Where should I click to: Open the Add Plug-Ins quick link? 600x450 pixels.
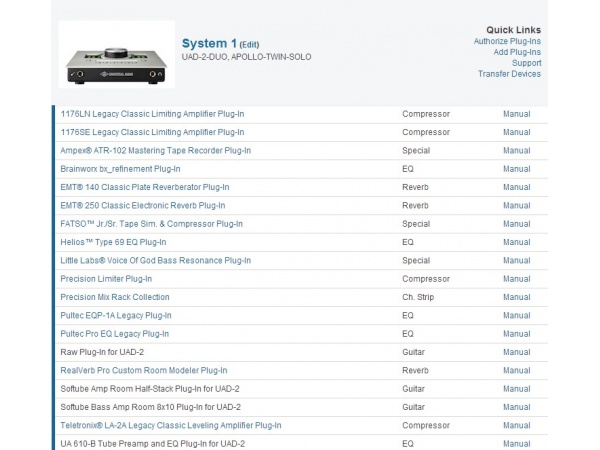517,52
